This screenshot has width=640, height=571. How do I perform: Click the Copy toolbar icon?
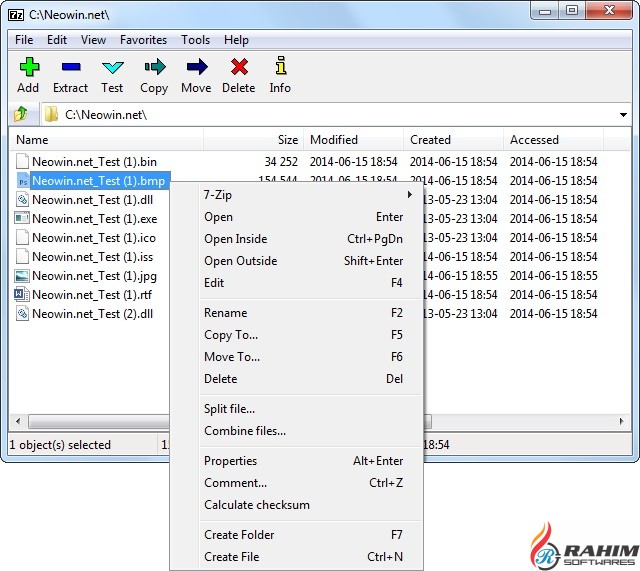[x=154, y=67]
